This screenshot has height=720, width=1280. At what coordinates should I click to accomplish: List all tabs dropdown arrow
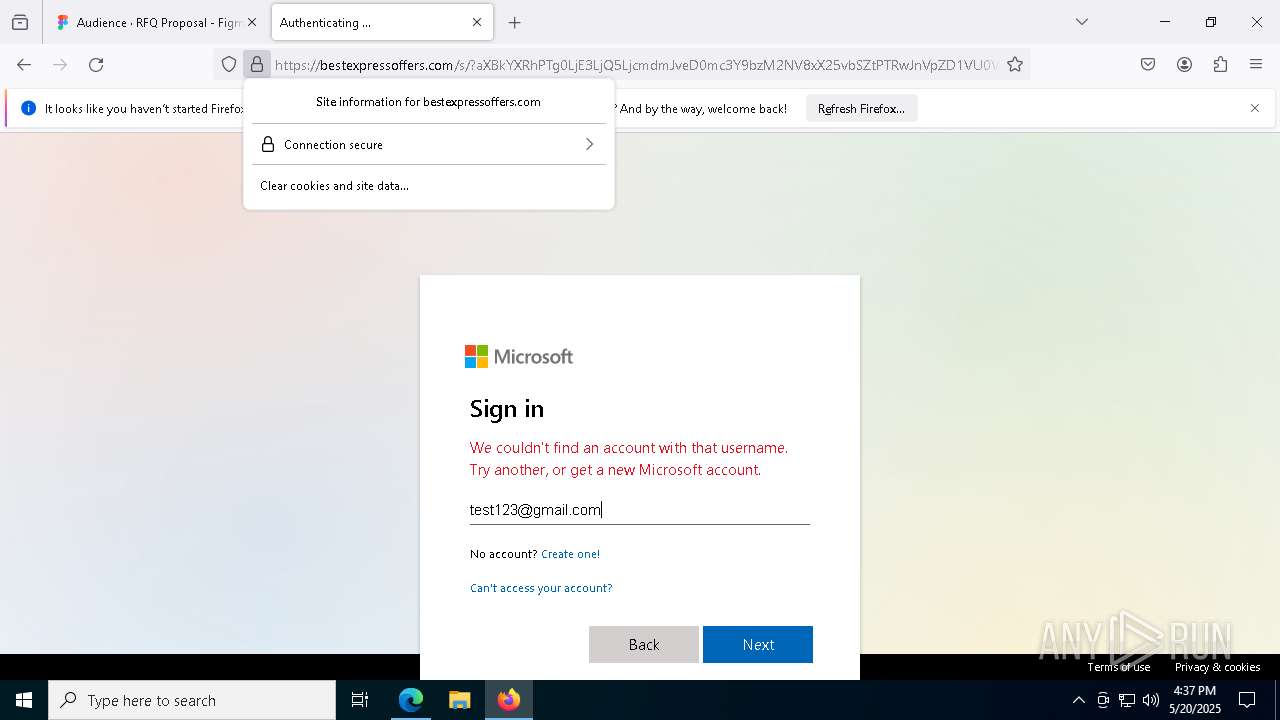point(1082,22)
